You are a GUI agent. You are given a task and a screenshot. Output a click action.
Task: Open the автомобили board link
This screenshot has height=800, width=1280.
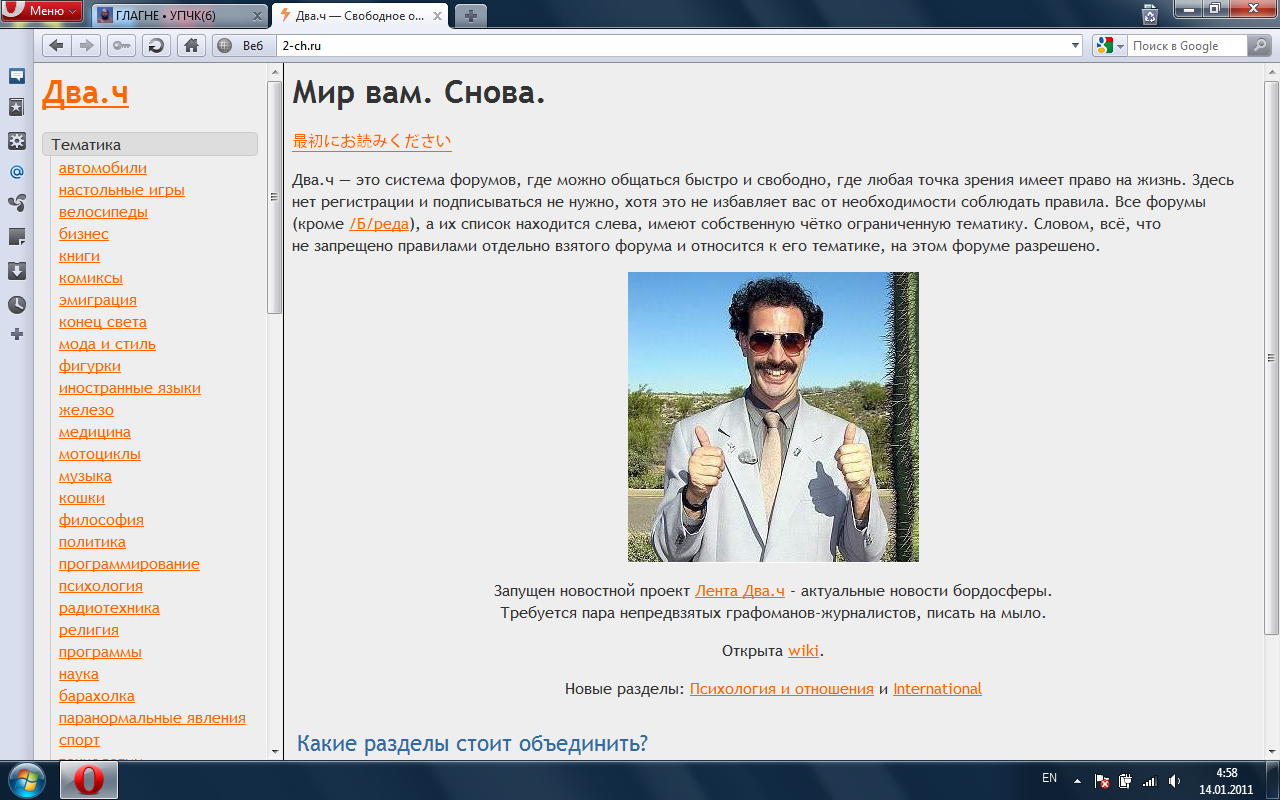[x=103, y=168]
